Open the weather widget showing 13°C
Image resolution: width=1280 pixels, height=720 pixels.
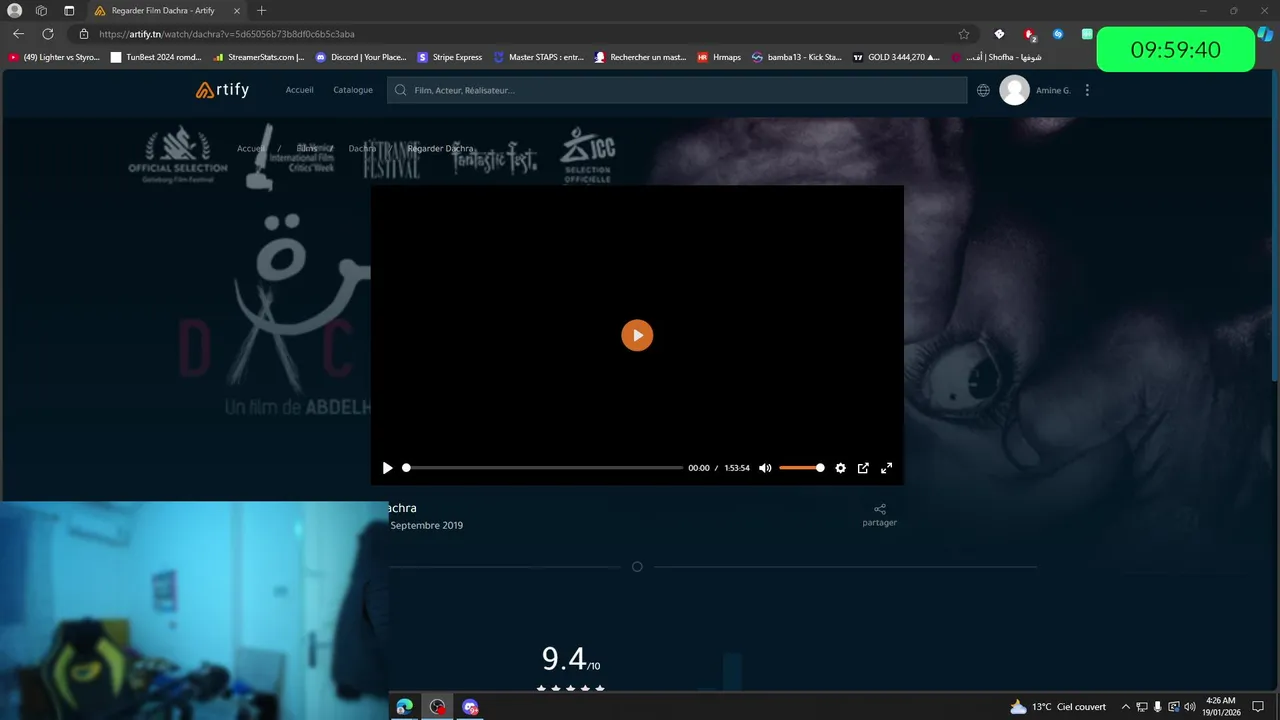coord(1057,707)
